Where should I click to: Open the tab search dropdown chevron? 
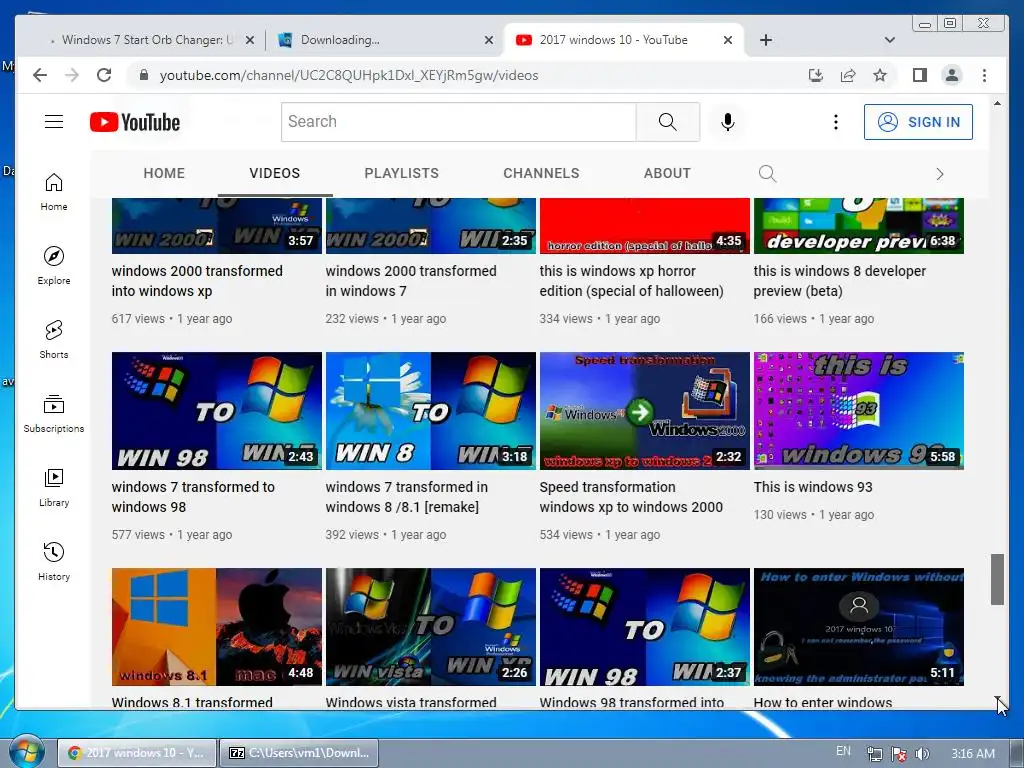point(889,40)
